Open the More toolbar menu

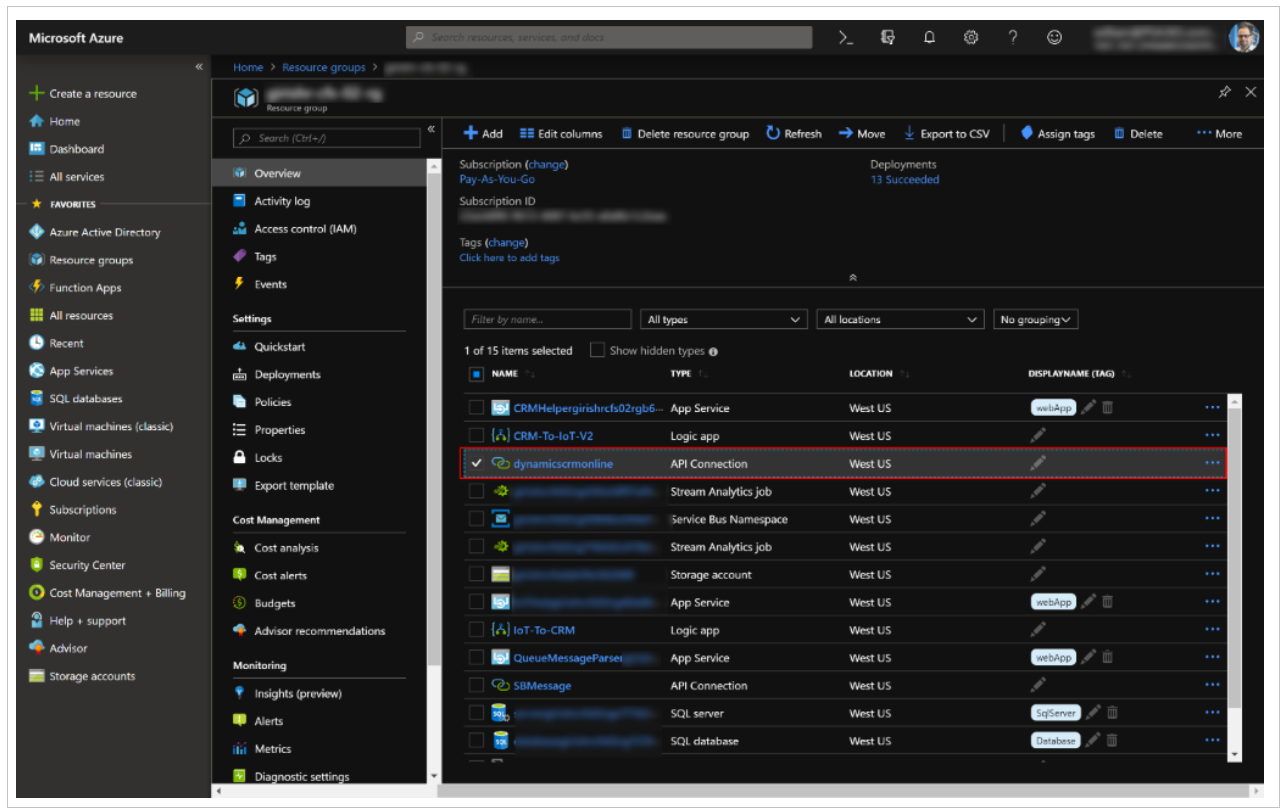1219,134
